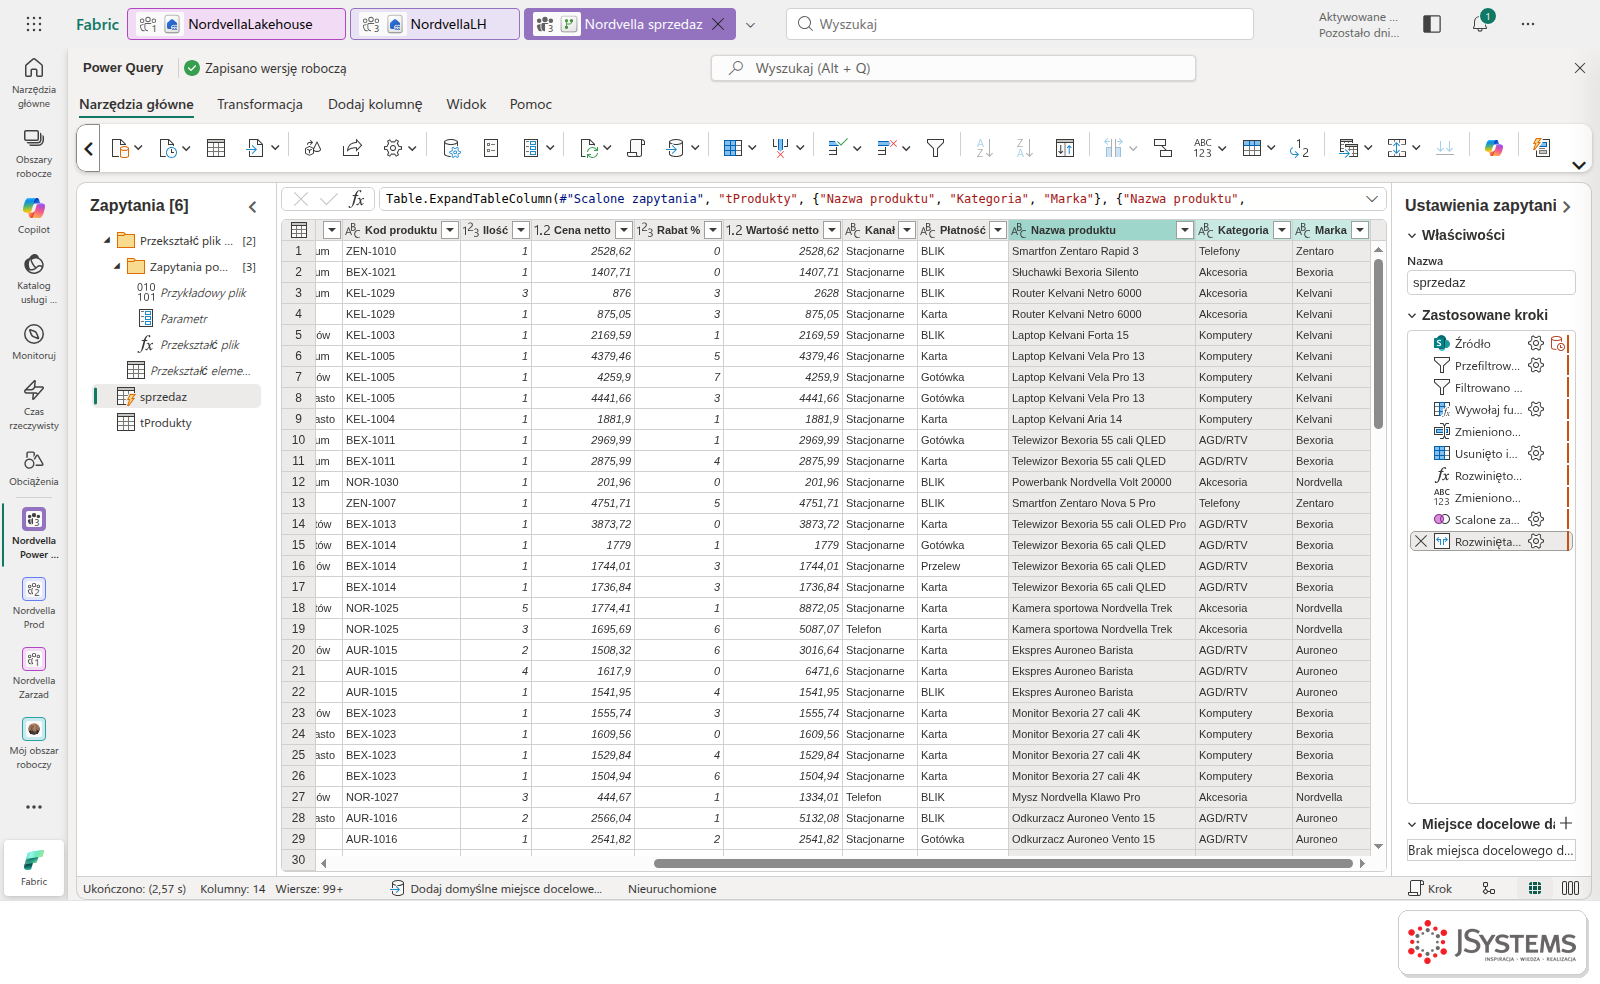The image size is (1600, 984).
Task: Delete the selected Rozwinięta... step
Action: tap(1420, 541)
